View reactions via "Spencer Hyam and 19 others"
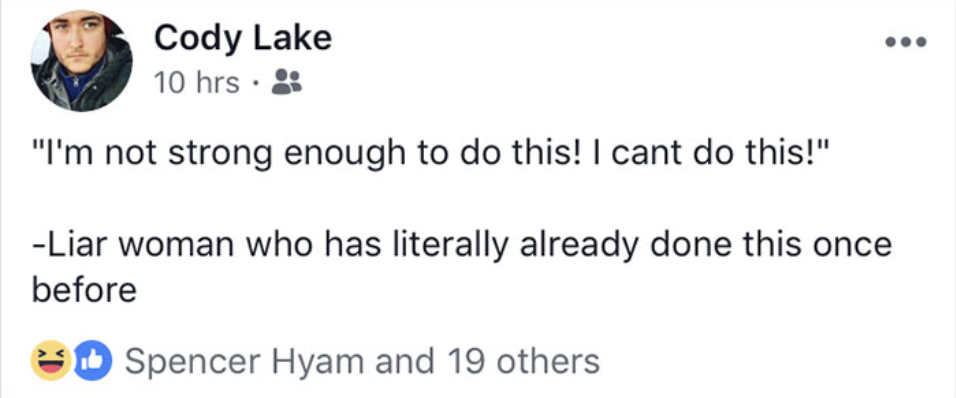 tap(362, 361)
